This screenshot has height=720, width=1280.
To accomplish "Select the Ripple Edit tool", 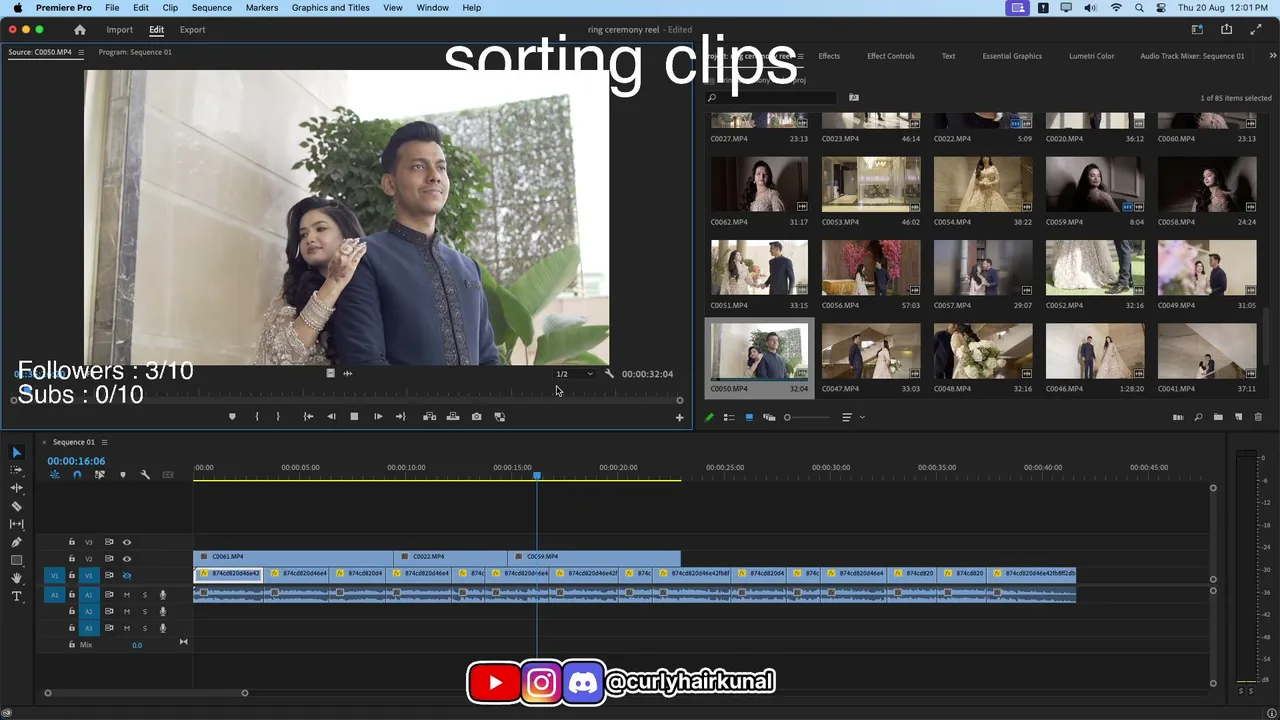I will coord(16,488).
